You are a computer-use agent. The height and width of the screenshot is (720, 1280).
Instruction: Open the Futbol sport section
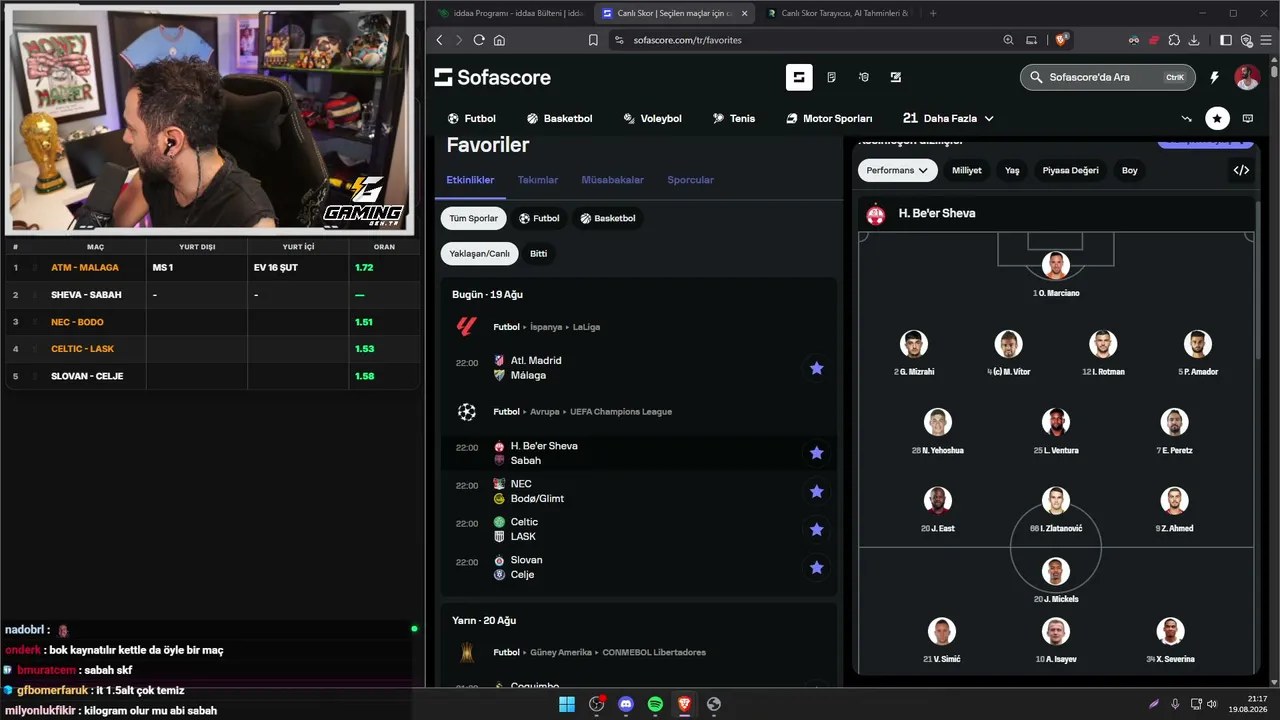(472, 118)
